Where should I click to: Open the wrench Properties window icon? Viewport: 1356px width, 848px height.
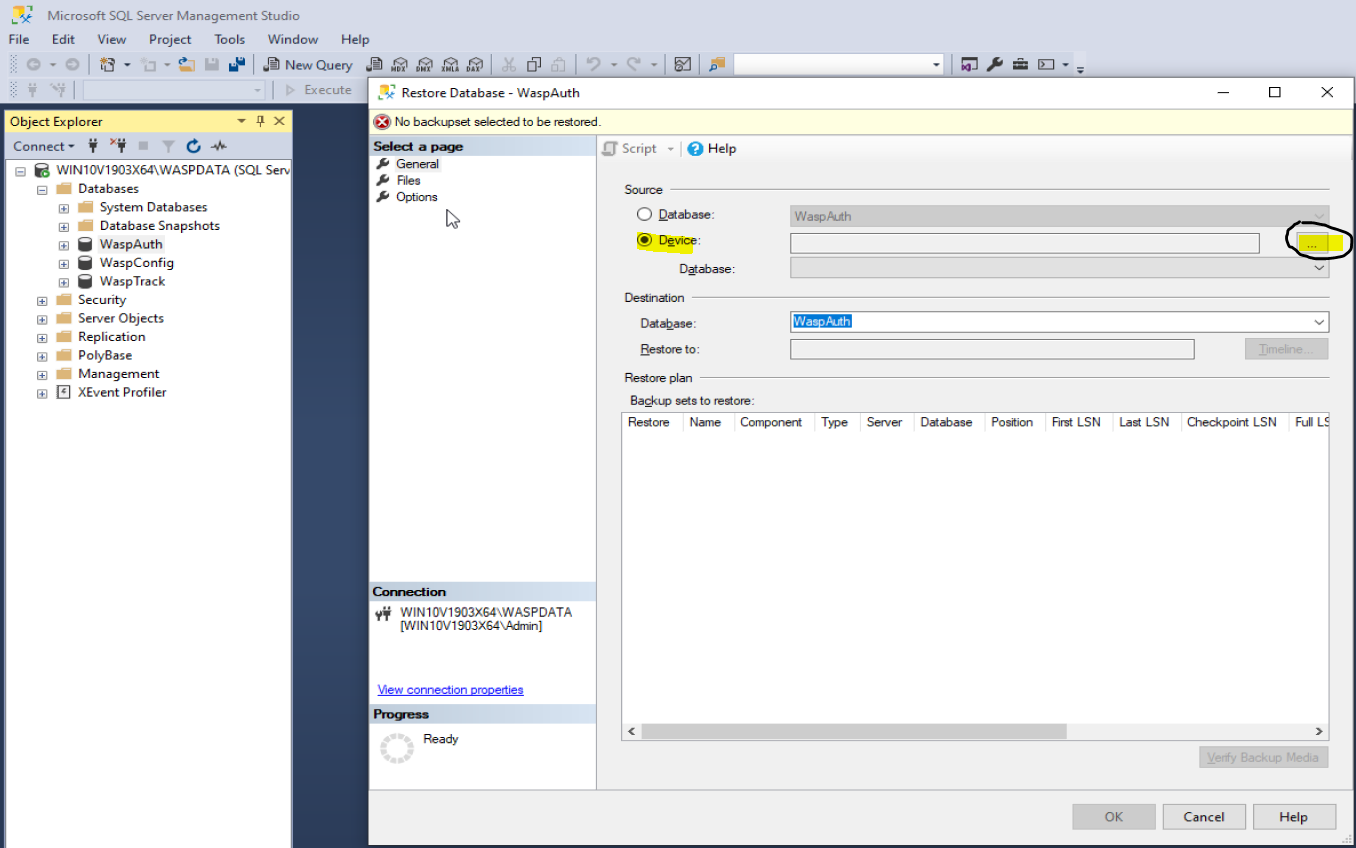coord(994,65)
